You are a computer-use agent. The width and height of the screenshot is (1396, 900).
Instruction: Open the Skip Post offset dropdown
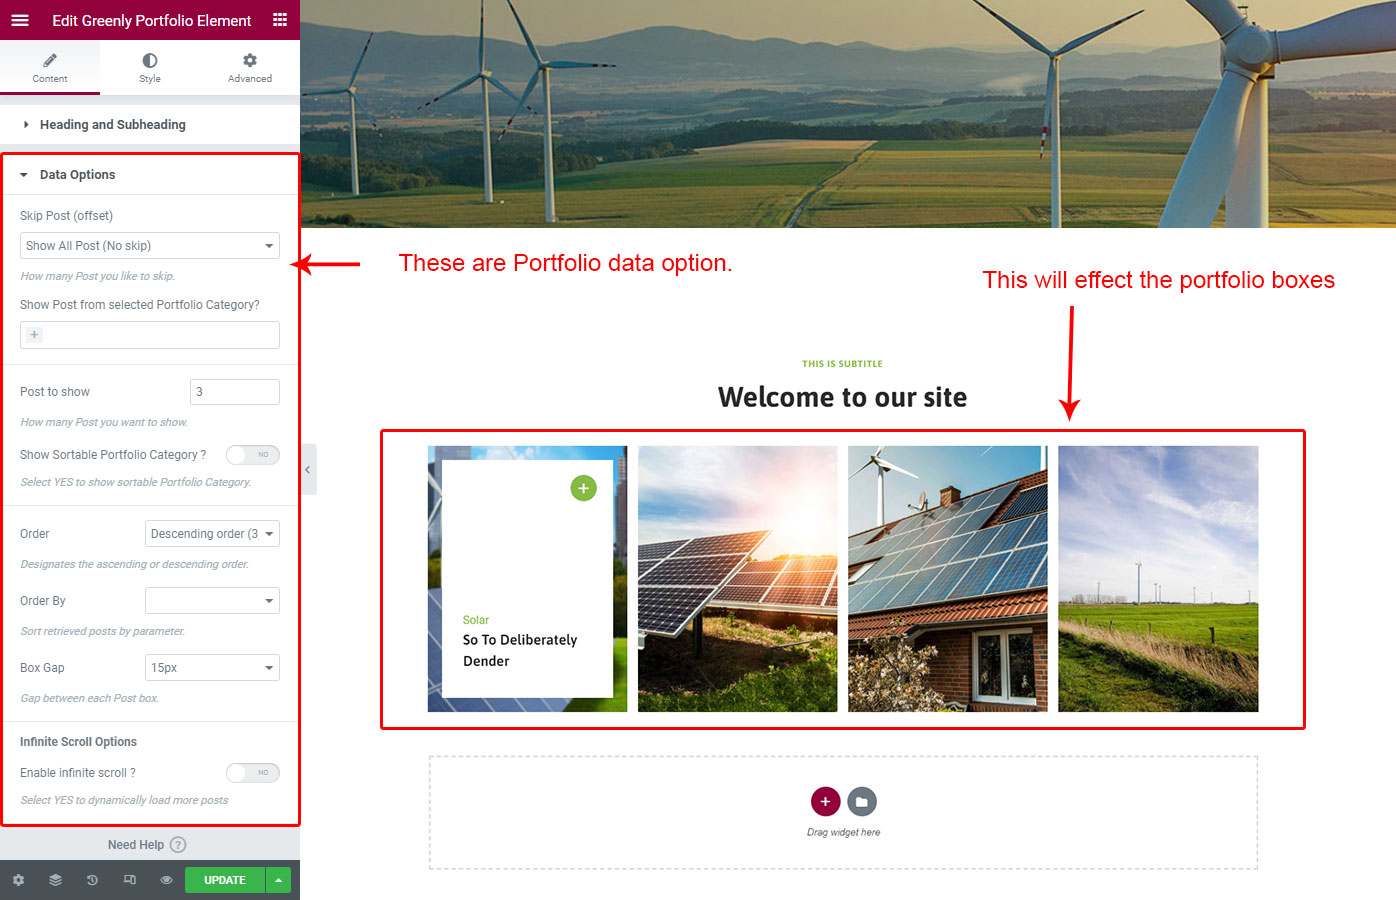click(x=150, y=246)
